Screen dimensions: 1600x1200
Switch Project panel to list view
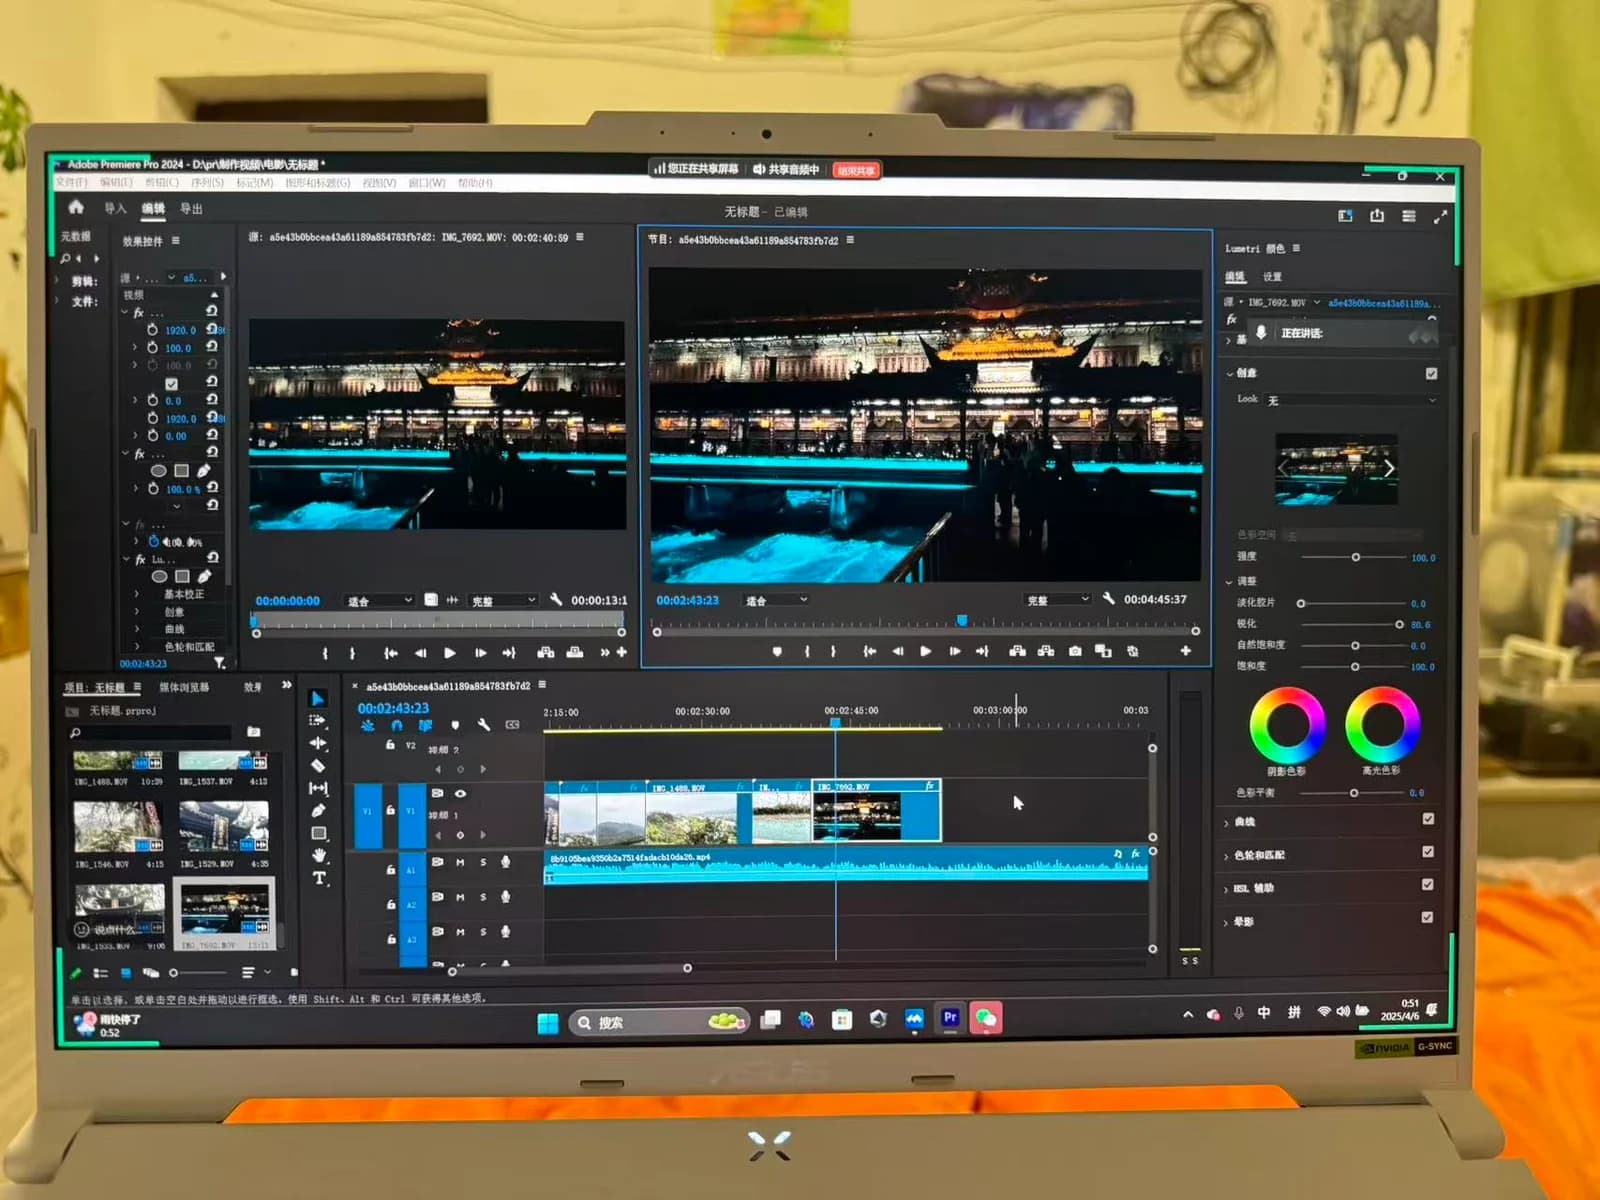click(x=101, y=973)
